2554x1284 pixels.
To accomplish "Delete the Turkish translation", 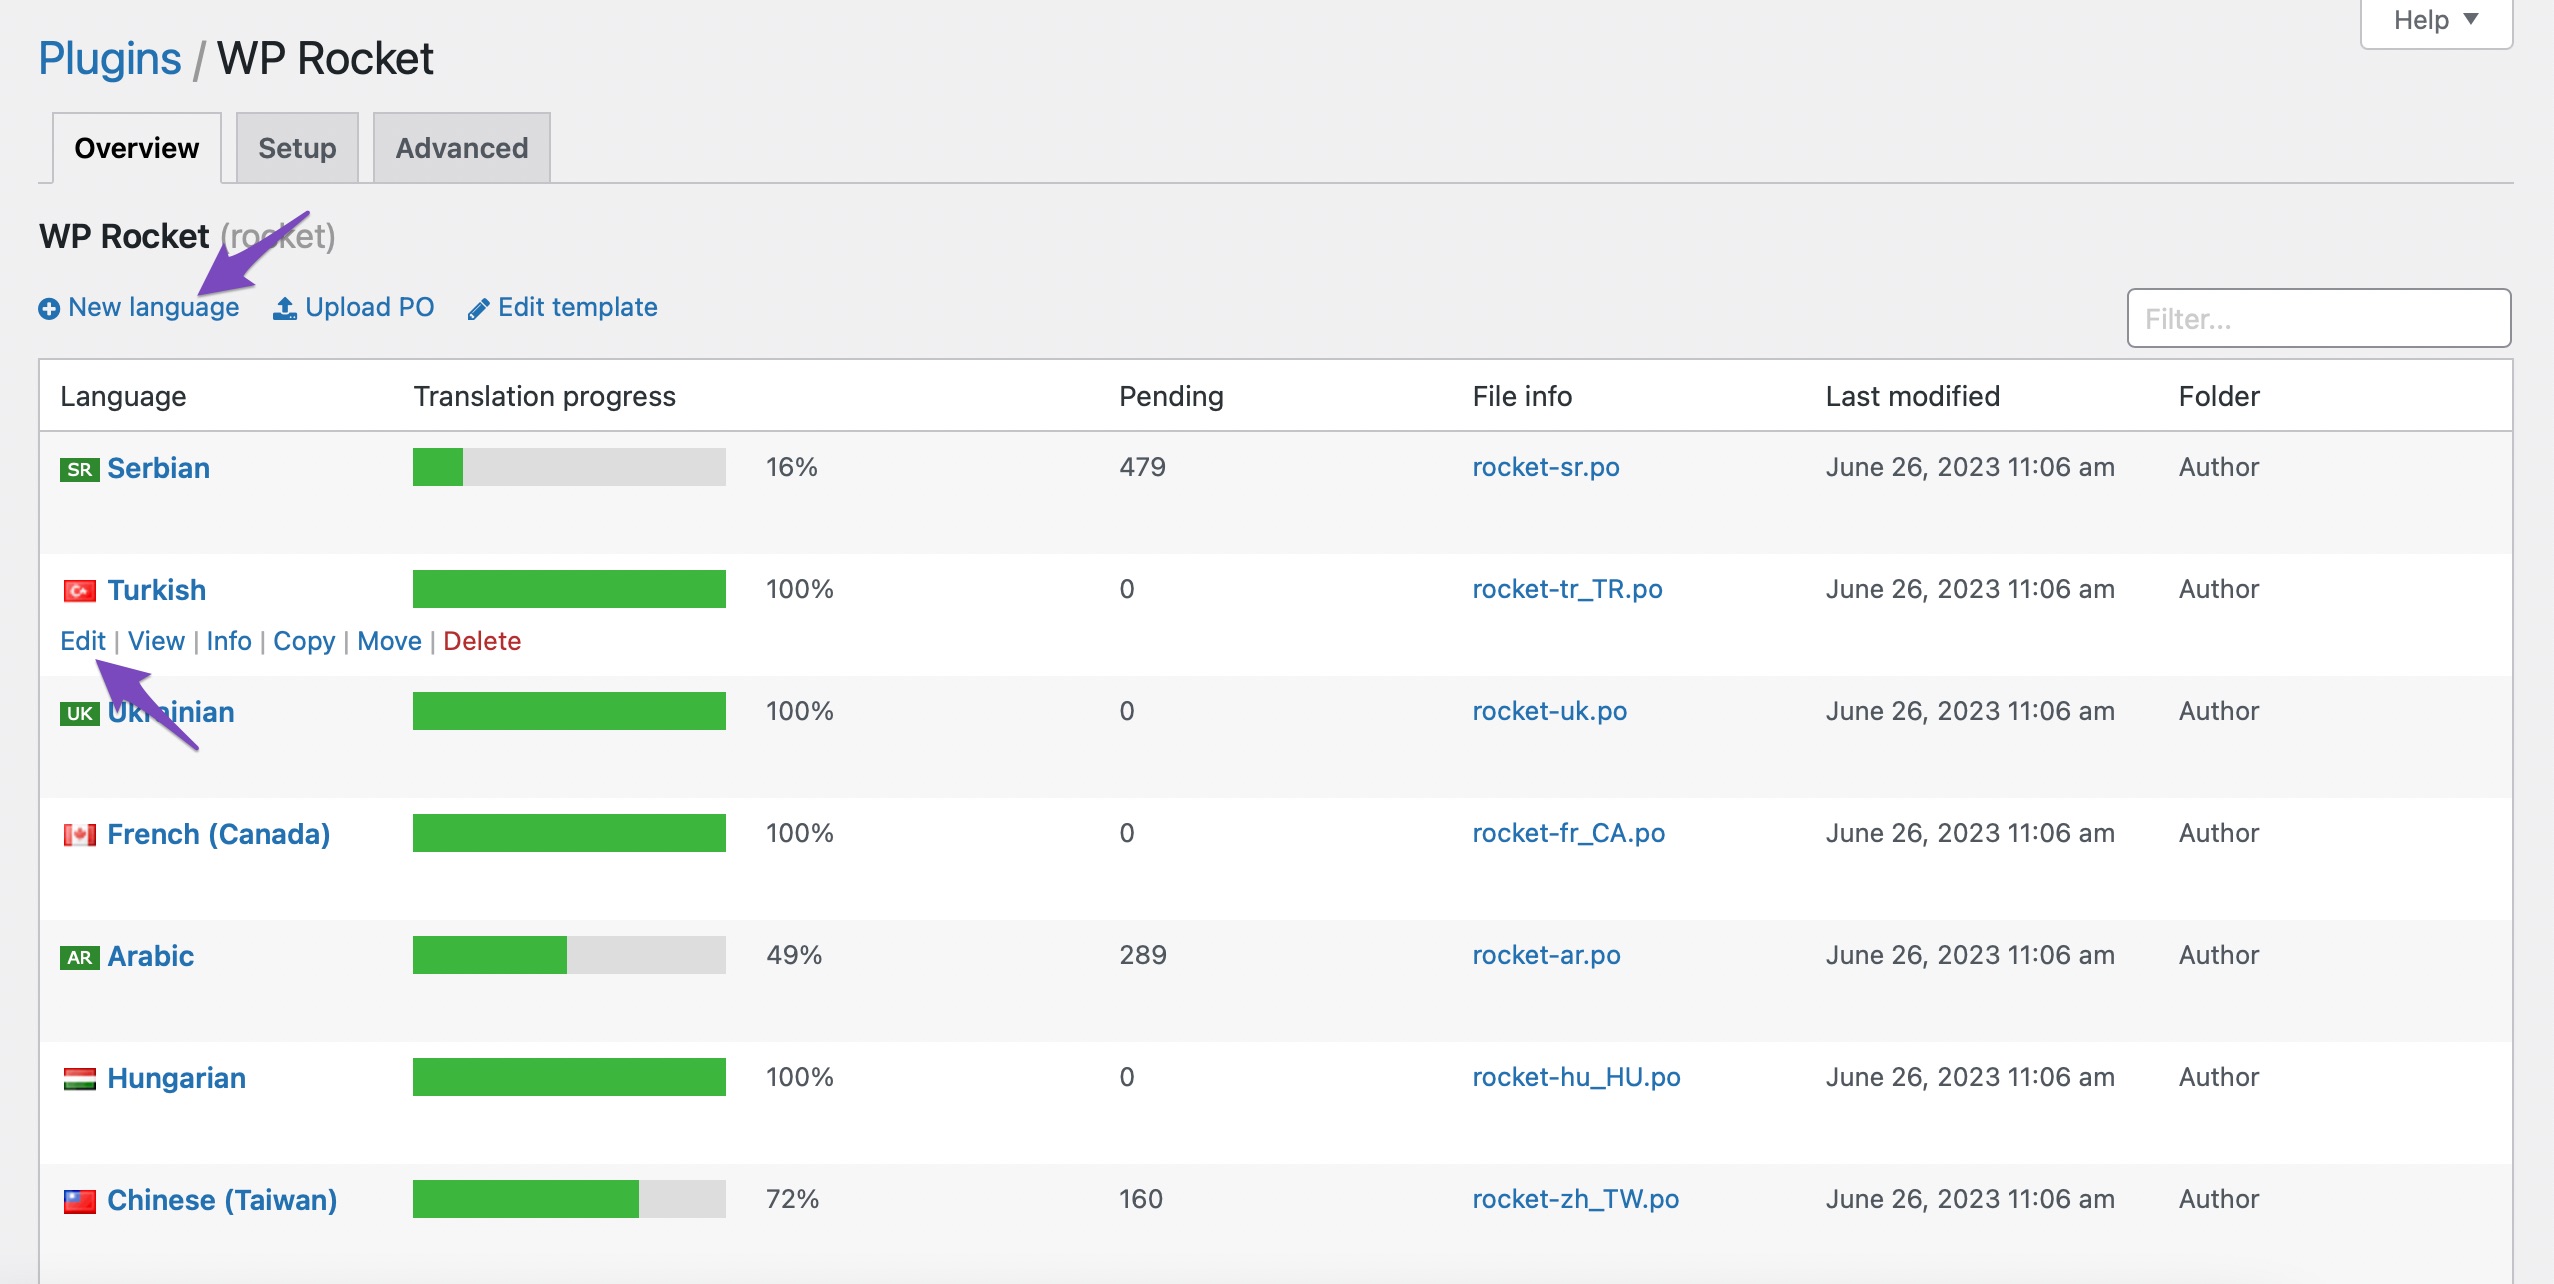I will click(x=482, y=641).
